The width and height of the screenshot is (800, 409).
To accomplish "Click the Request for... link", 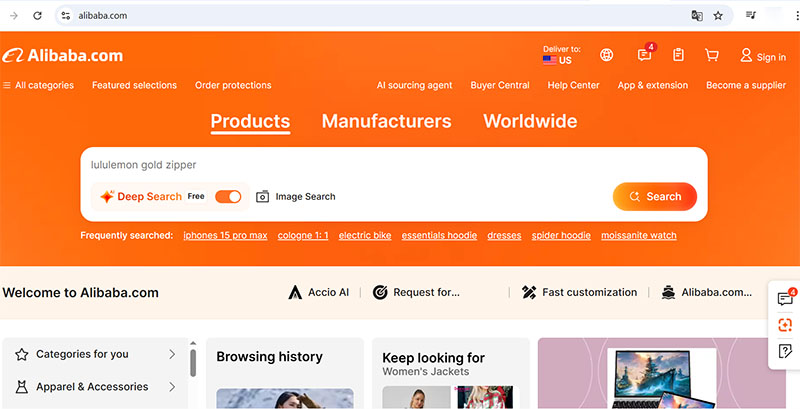I will (427, 292).
